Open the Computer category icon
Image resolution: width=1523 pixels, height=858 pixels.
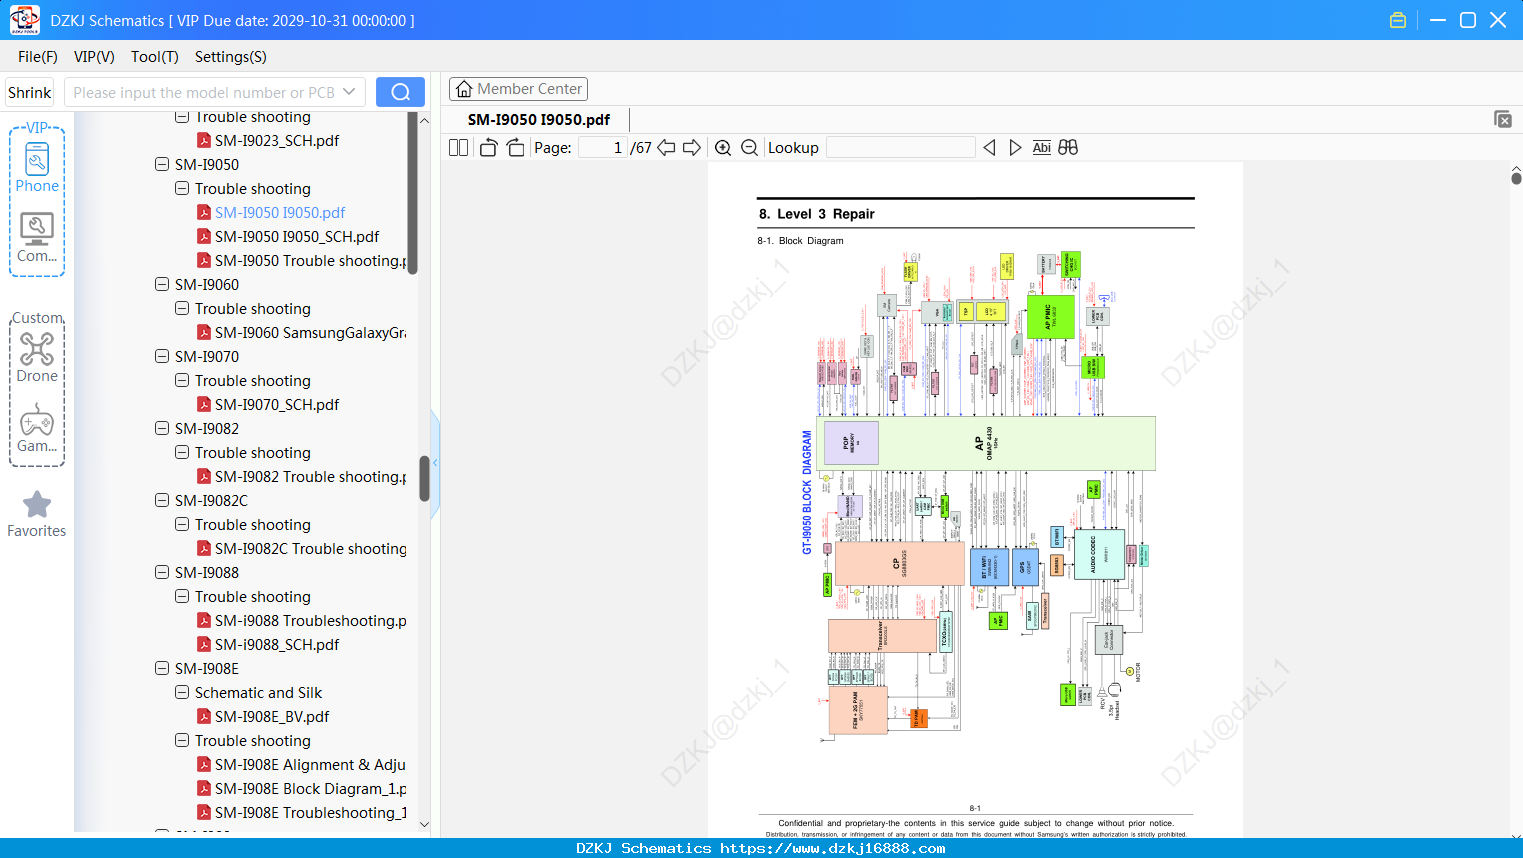(37, 237)
